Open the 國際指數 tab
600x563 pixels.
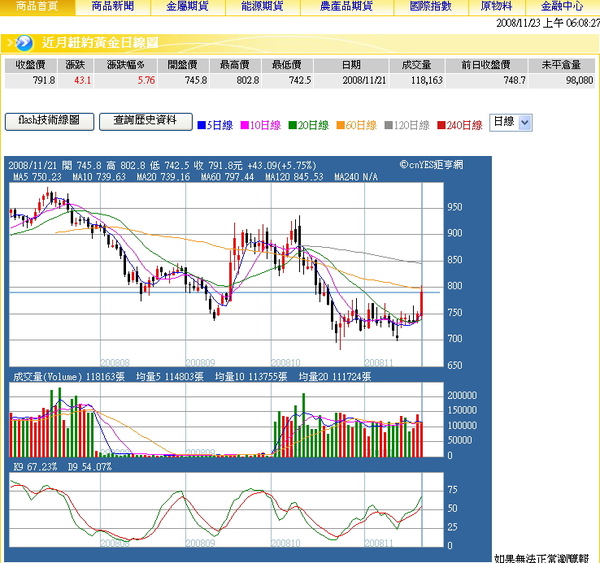(x=431, y=7)
